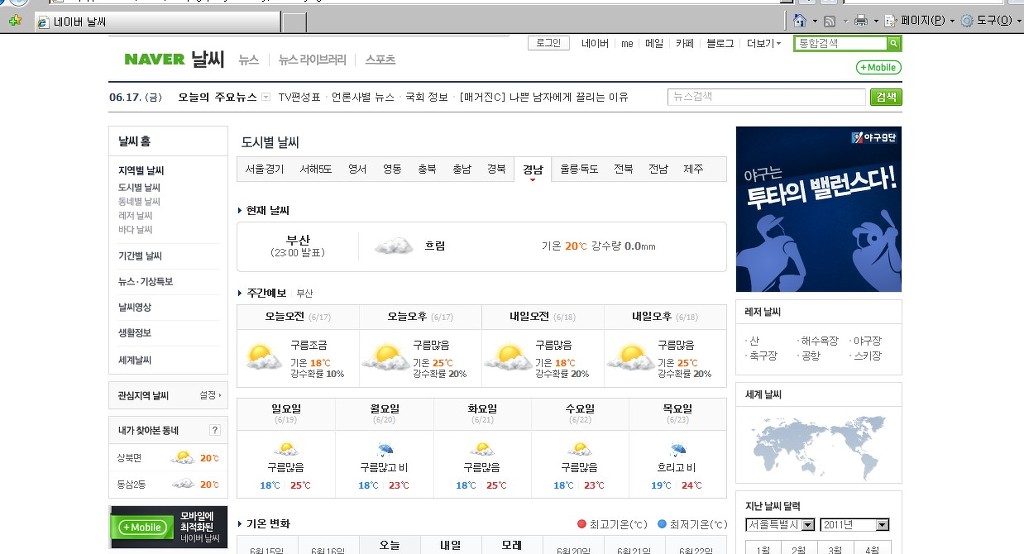Click the Print toolbar icon
Viewport: 1024px width, 554px height.
click(860, 21)
